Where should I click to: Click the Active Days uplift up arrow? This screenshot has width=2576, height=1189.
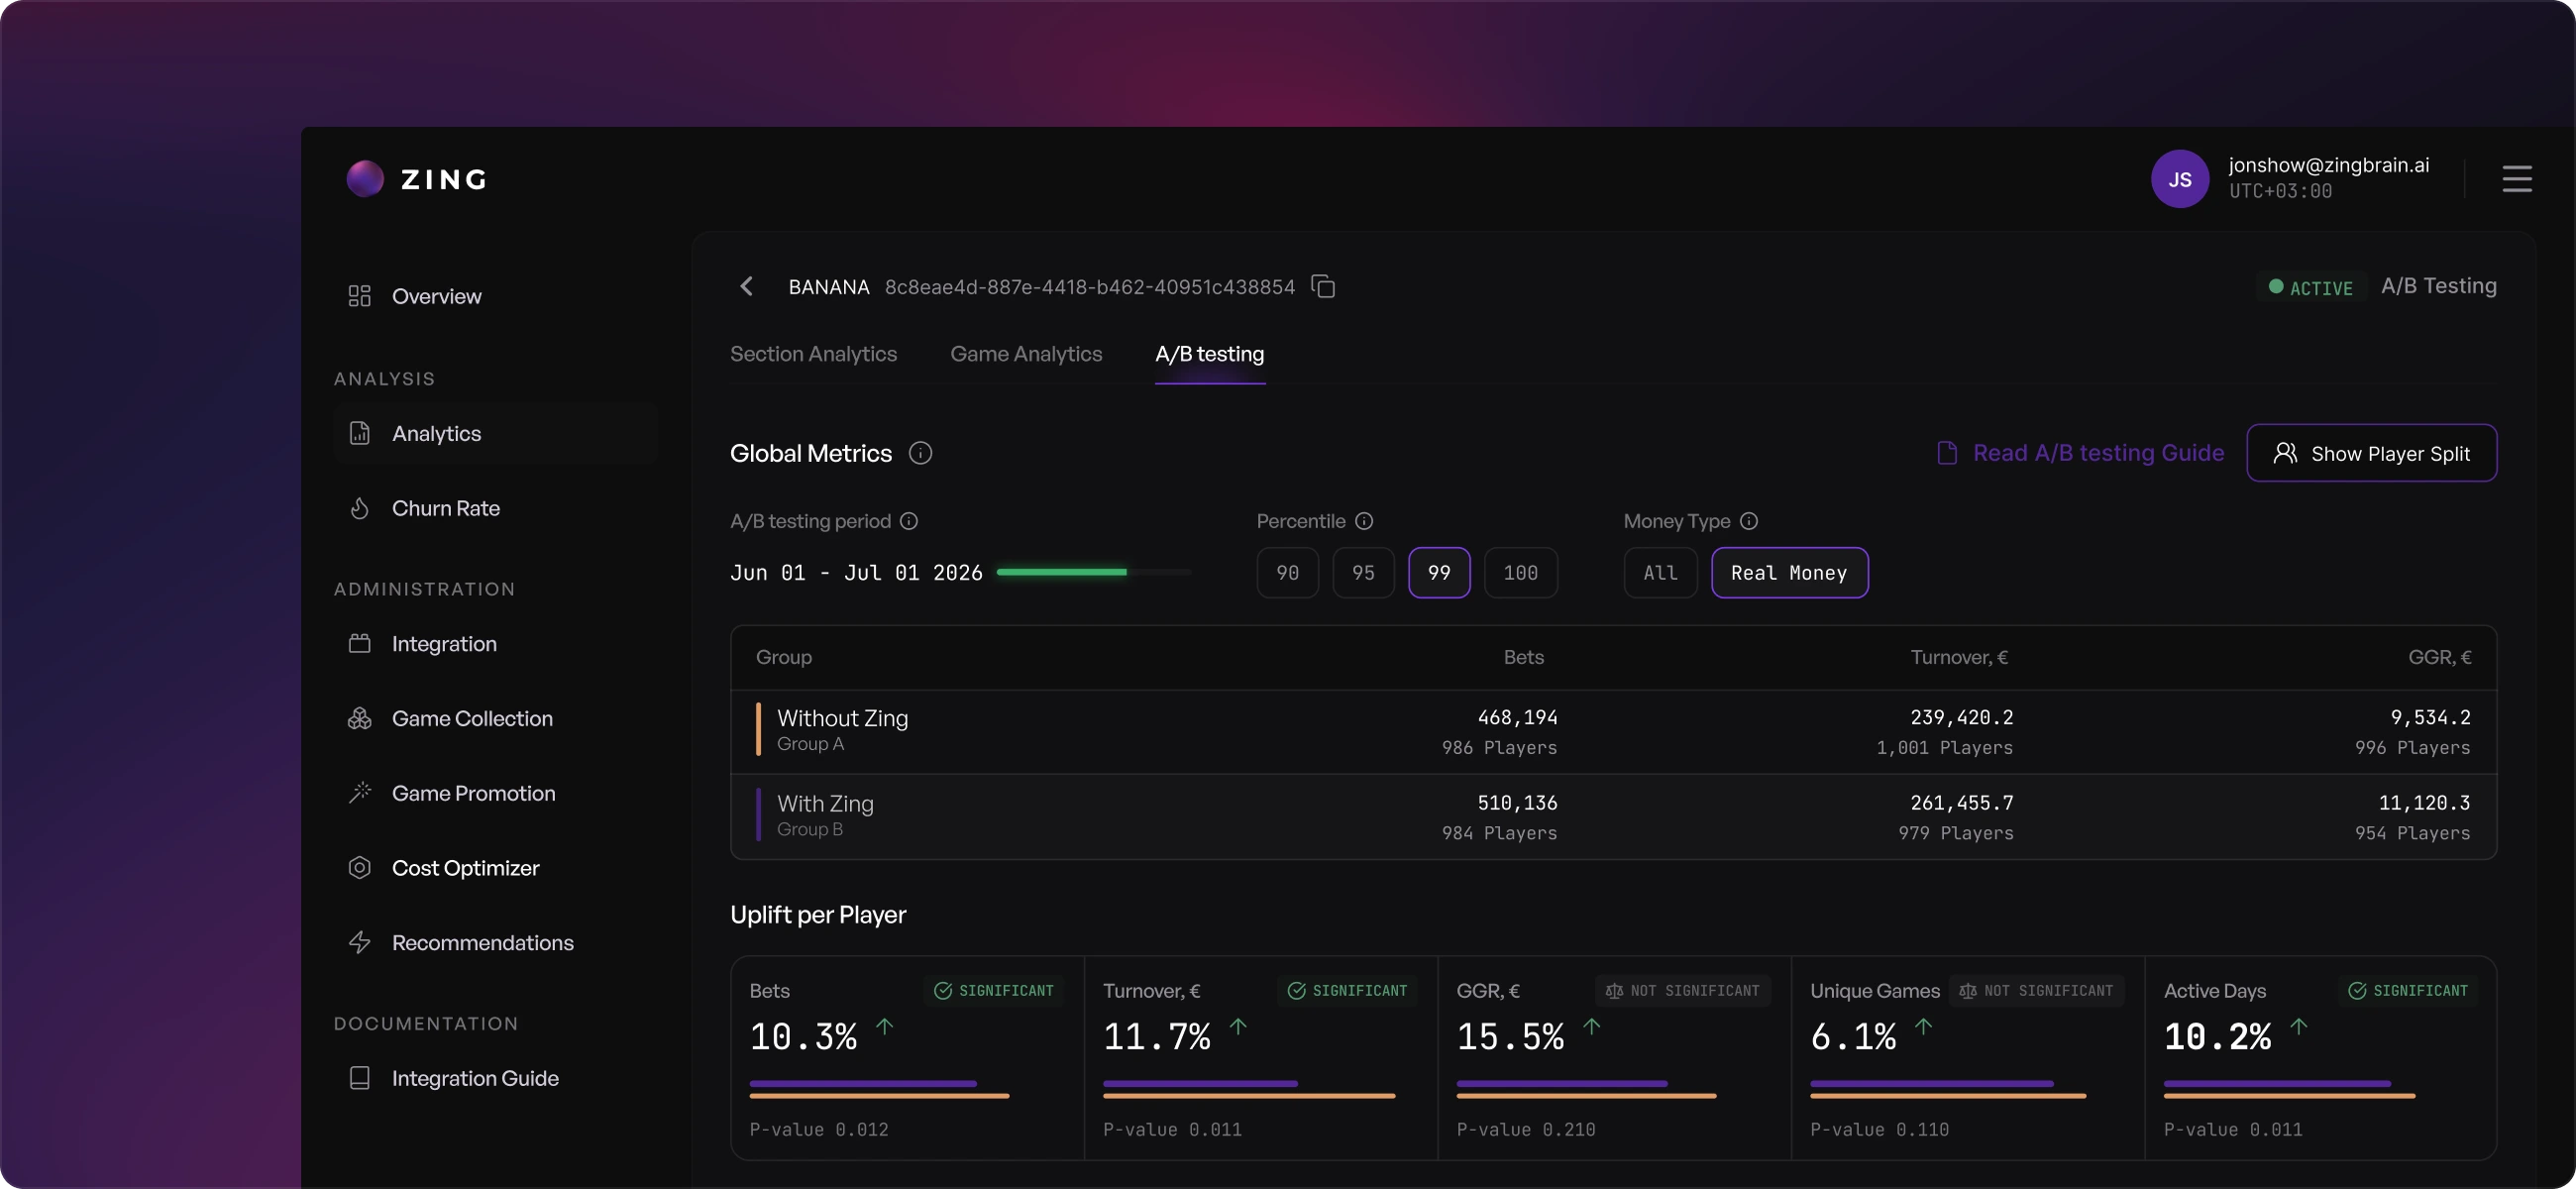coord(2298,1026)
